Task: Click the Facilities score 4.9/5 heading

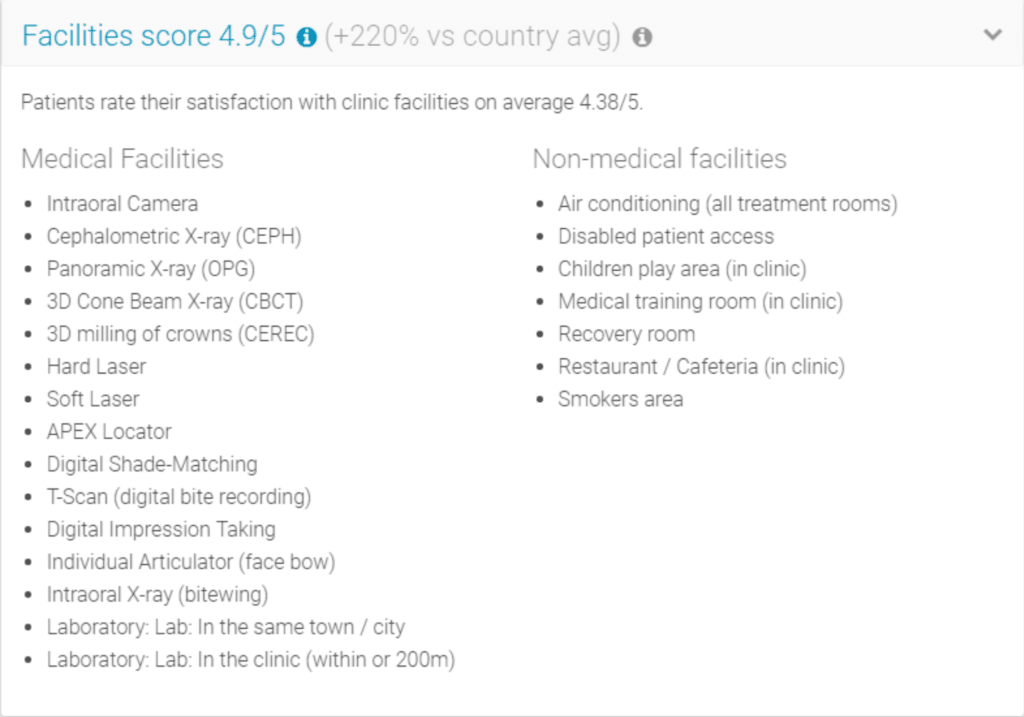Action: pos(153,36)
